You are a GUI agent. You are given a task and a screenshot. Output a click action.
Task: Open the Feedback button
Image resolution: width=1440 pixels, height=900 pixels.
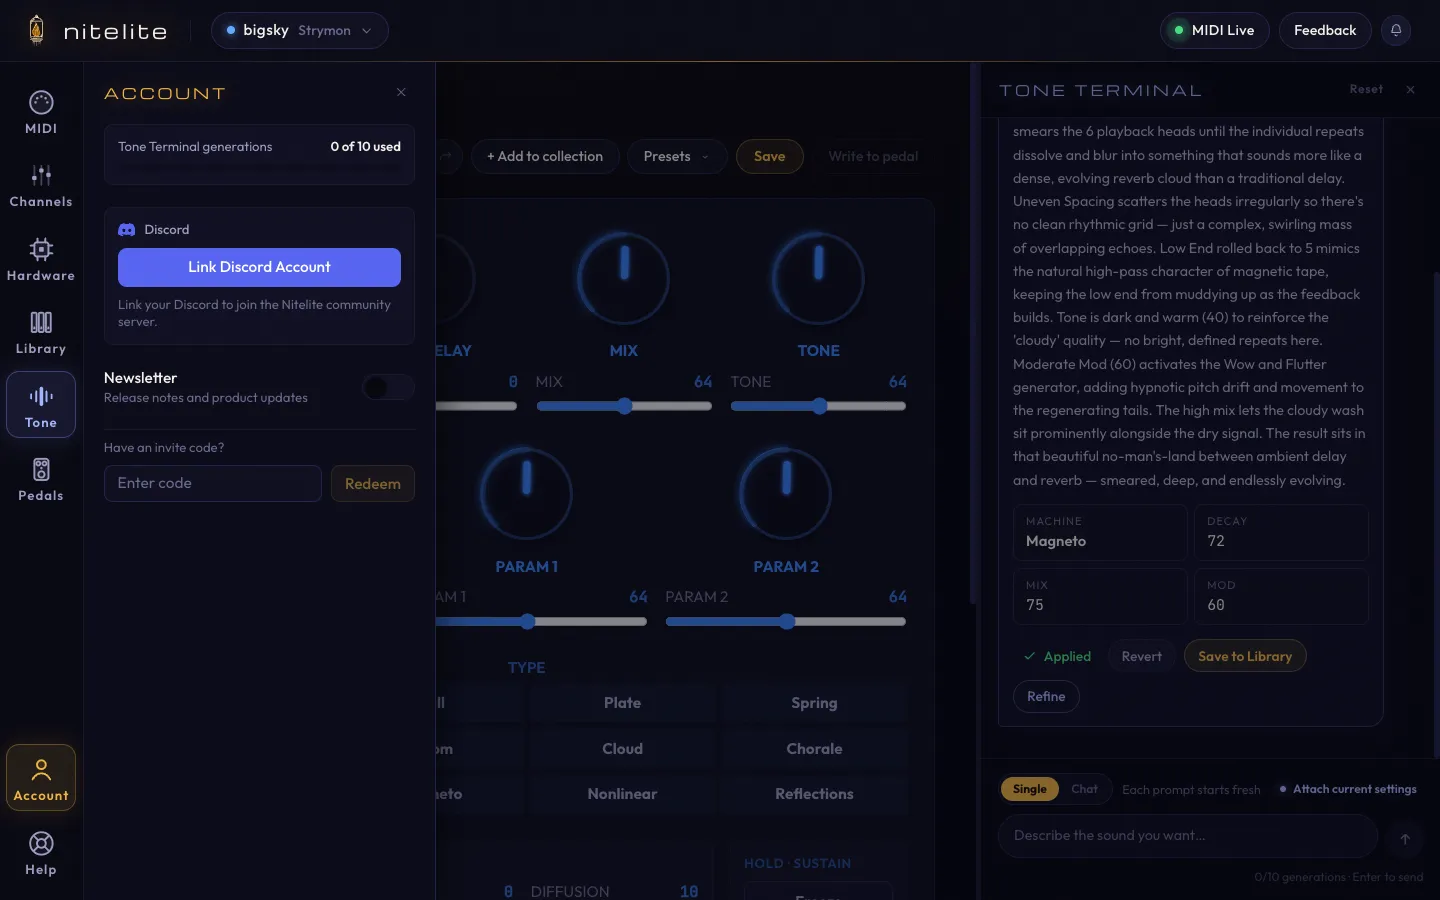(1325, 30)
